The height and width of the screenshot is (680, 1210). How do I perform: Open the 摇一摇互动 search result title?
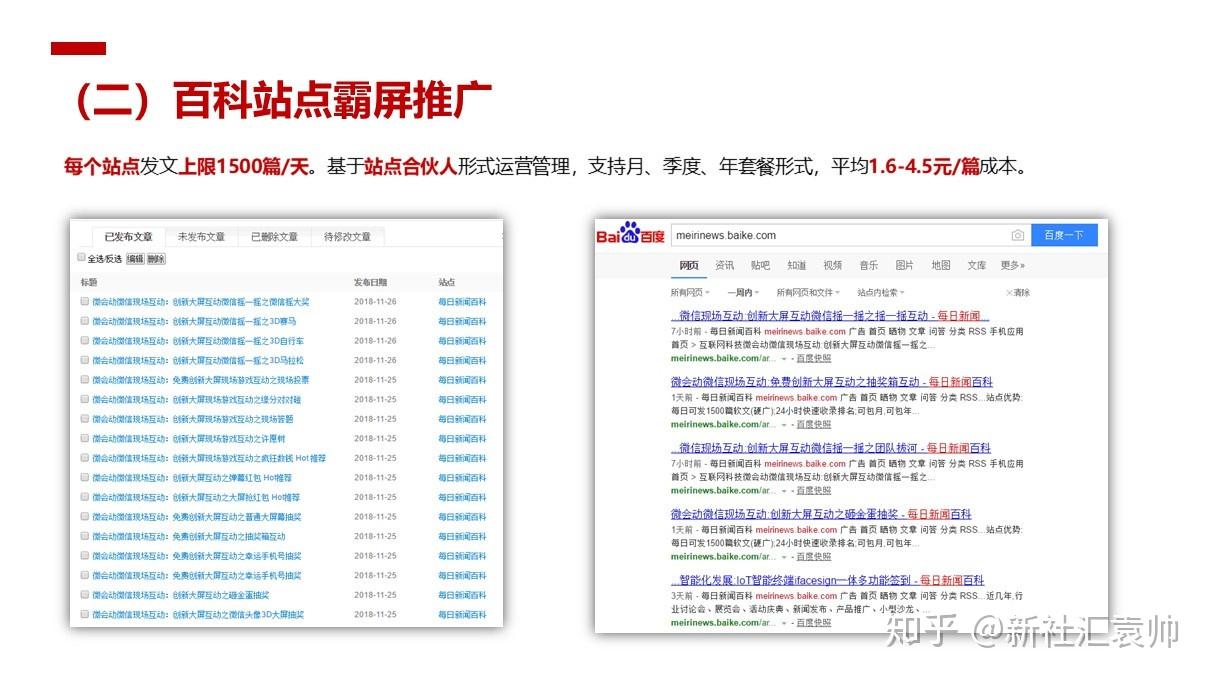tap(830, 316)
